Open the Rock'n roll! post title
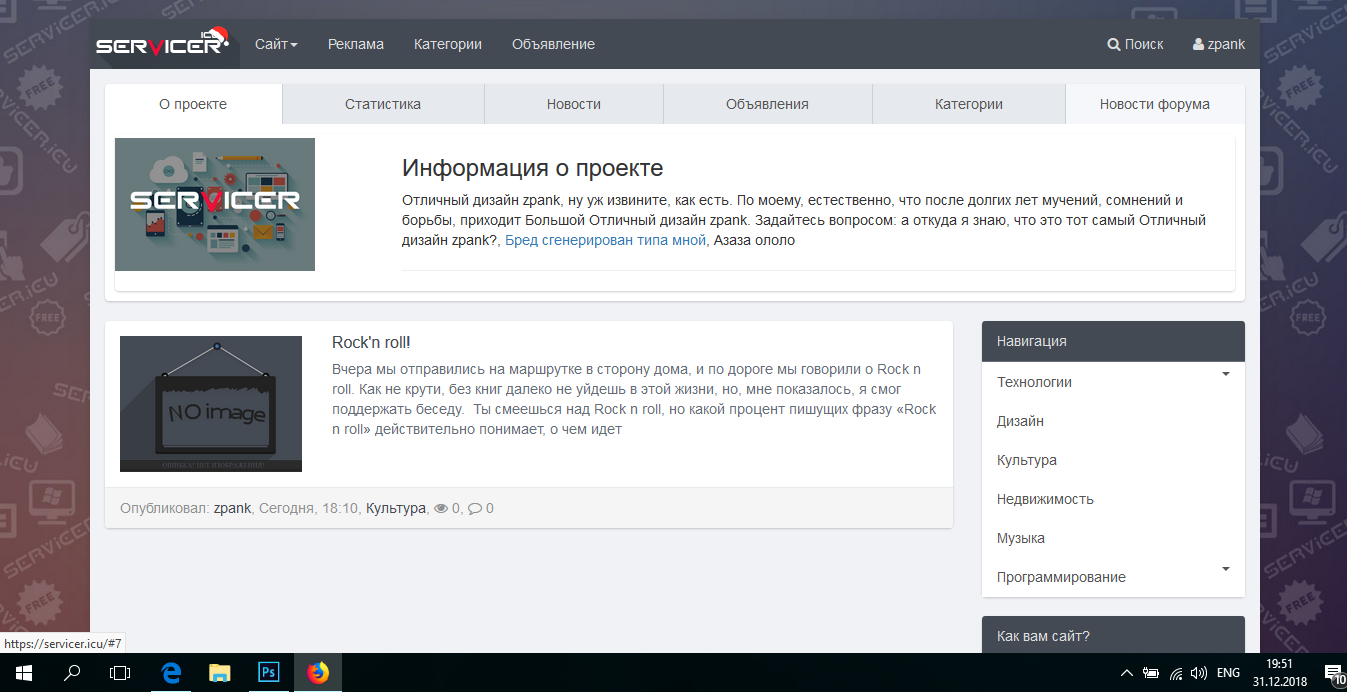1347x692 pixels. 371,342
